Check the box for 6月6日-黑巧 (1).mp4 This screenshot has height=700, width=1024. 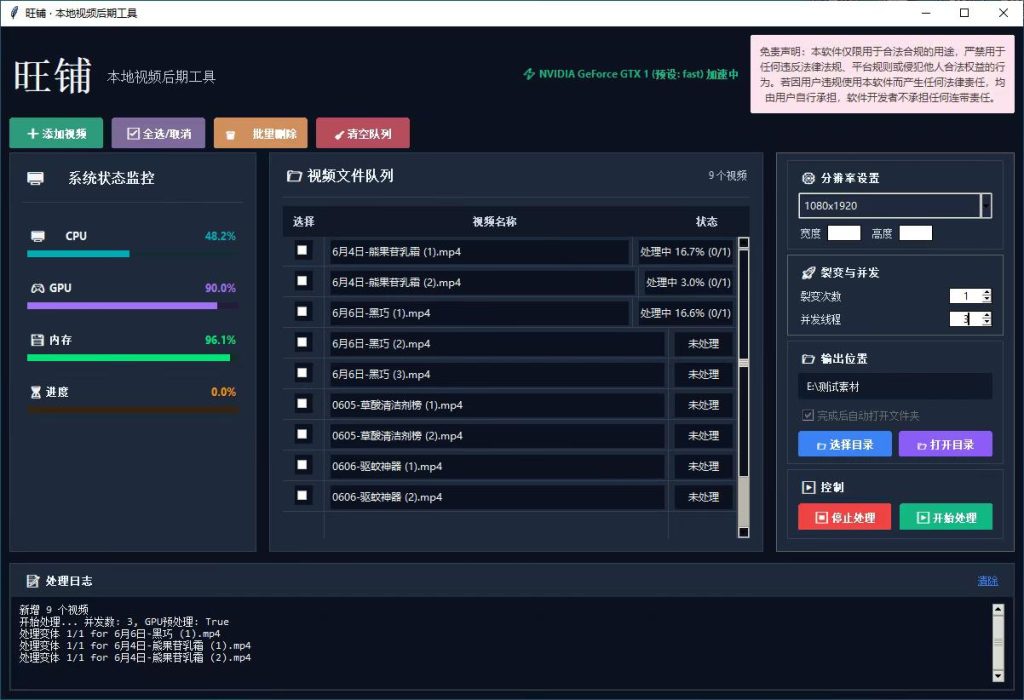click(302, 311)
